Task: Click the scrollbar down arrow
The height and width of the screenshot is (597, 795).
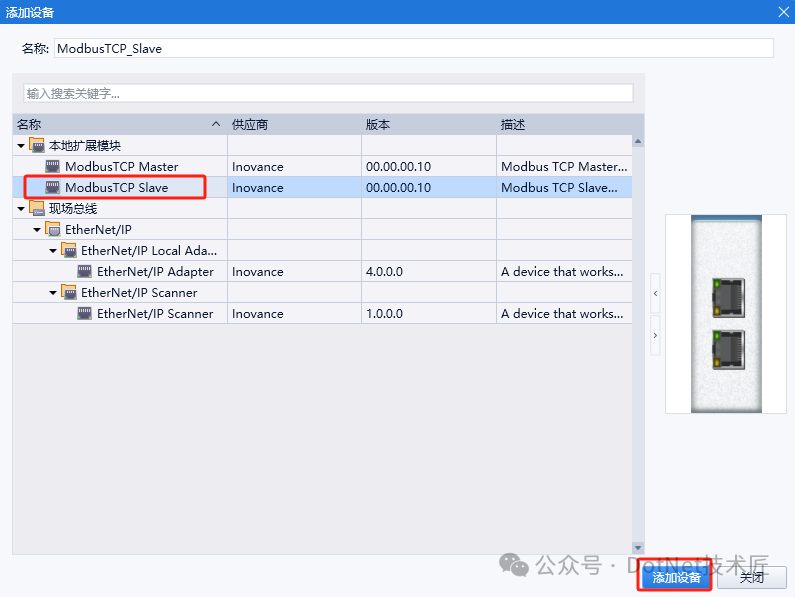Action: pos(638,548)
